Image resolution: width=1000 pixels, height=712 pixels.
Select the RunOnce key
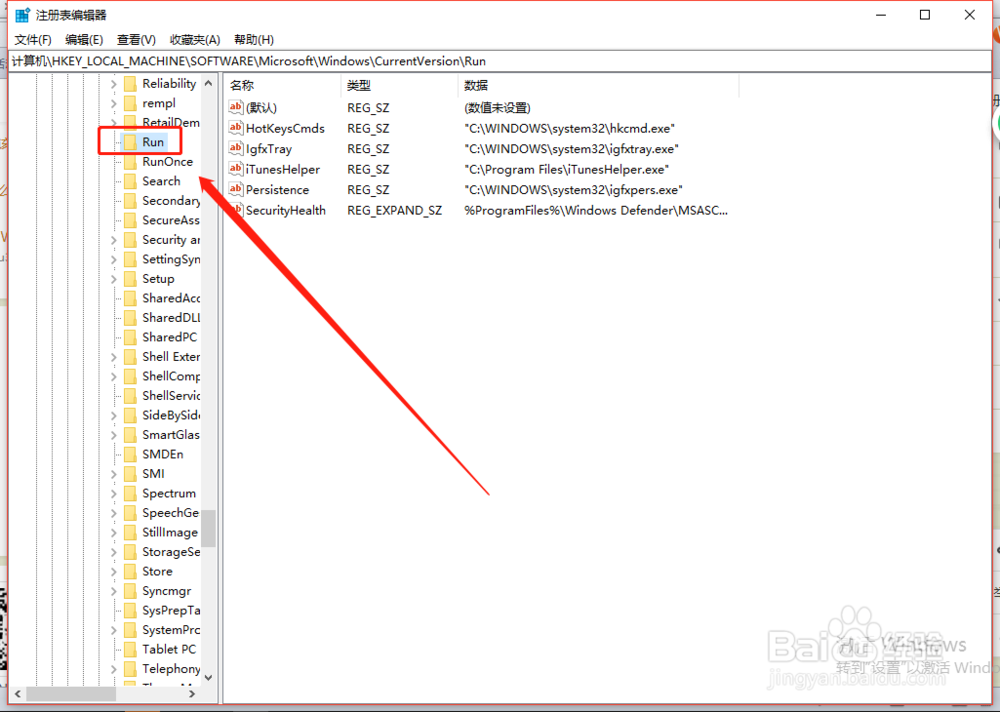167,162
